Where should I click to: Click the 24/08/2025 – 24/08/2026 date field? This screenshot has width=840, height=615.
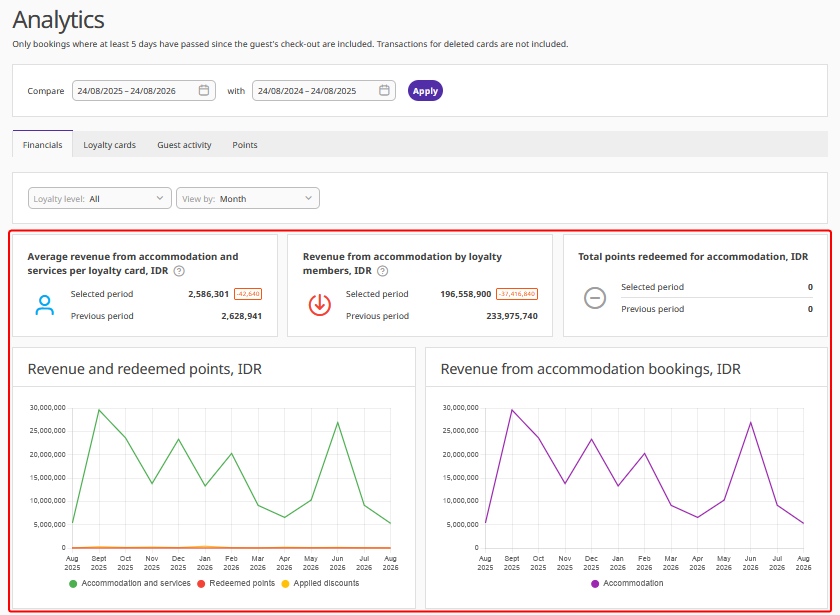(144, 91)
